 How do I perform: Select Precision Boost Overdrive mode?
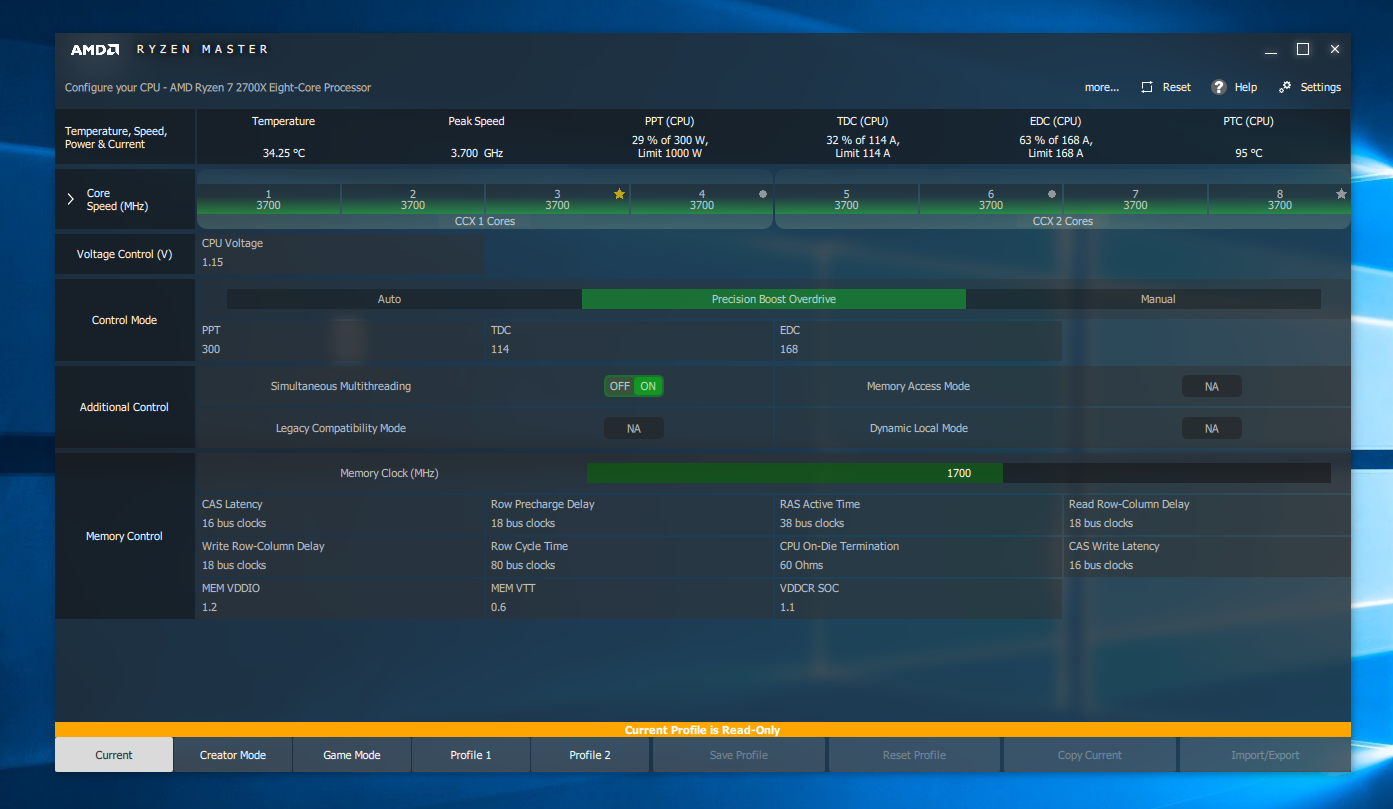[774, 299]
